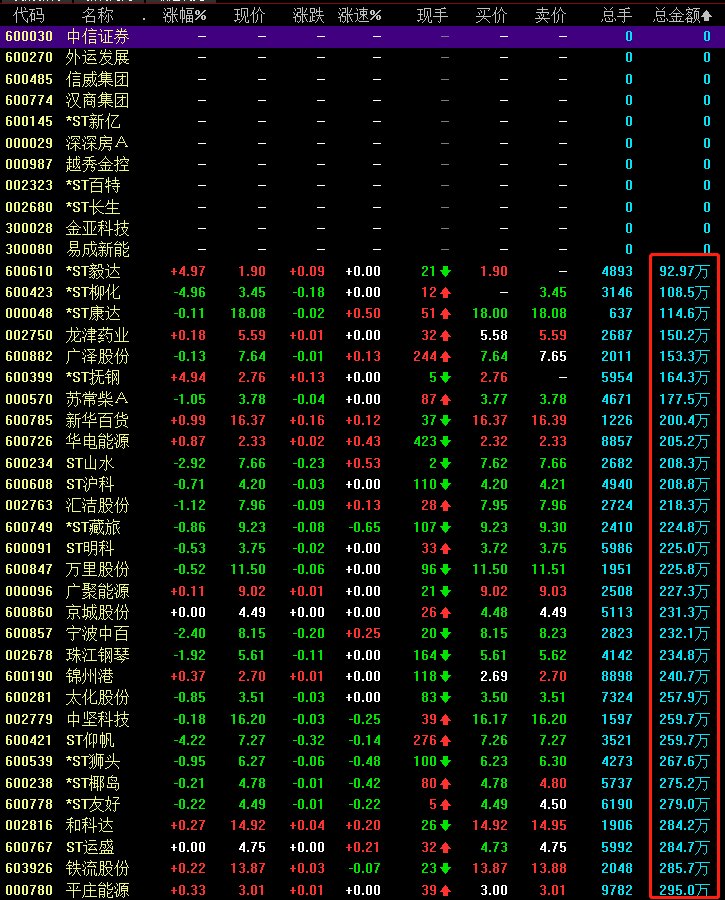725x900 pixels.
Task: Select stock ST明科
Action: pyautogui.click(x=90, y=548)
